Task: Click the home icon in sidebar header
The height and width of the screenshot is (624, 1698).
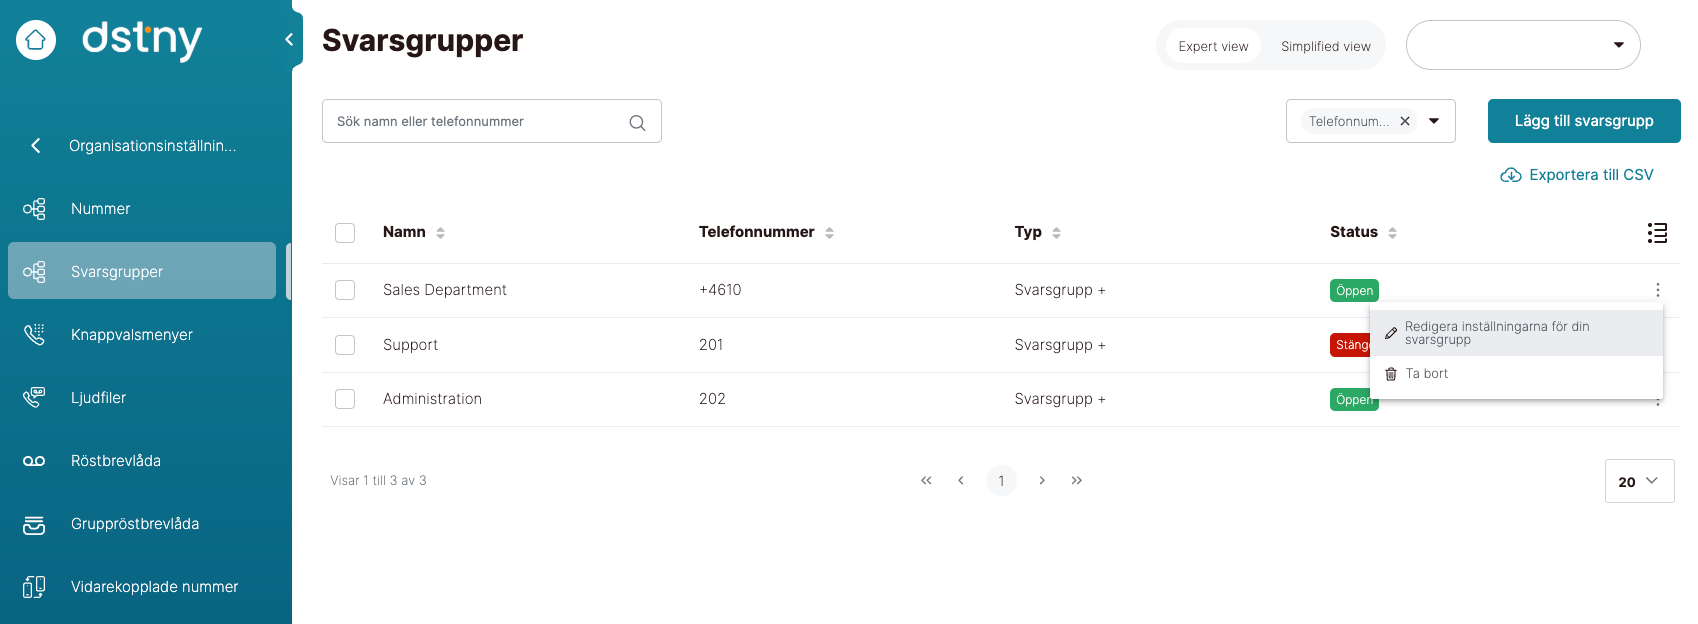Action: [x=36, y=40]
